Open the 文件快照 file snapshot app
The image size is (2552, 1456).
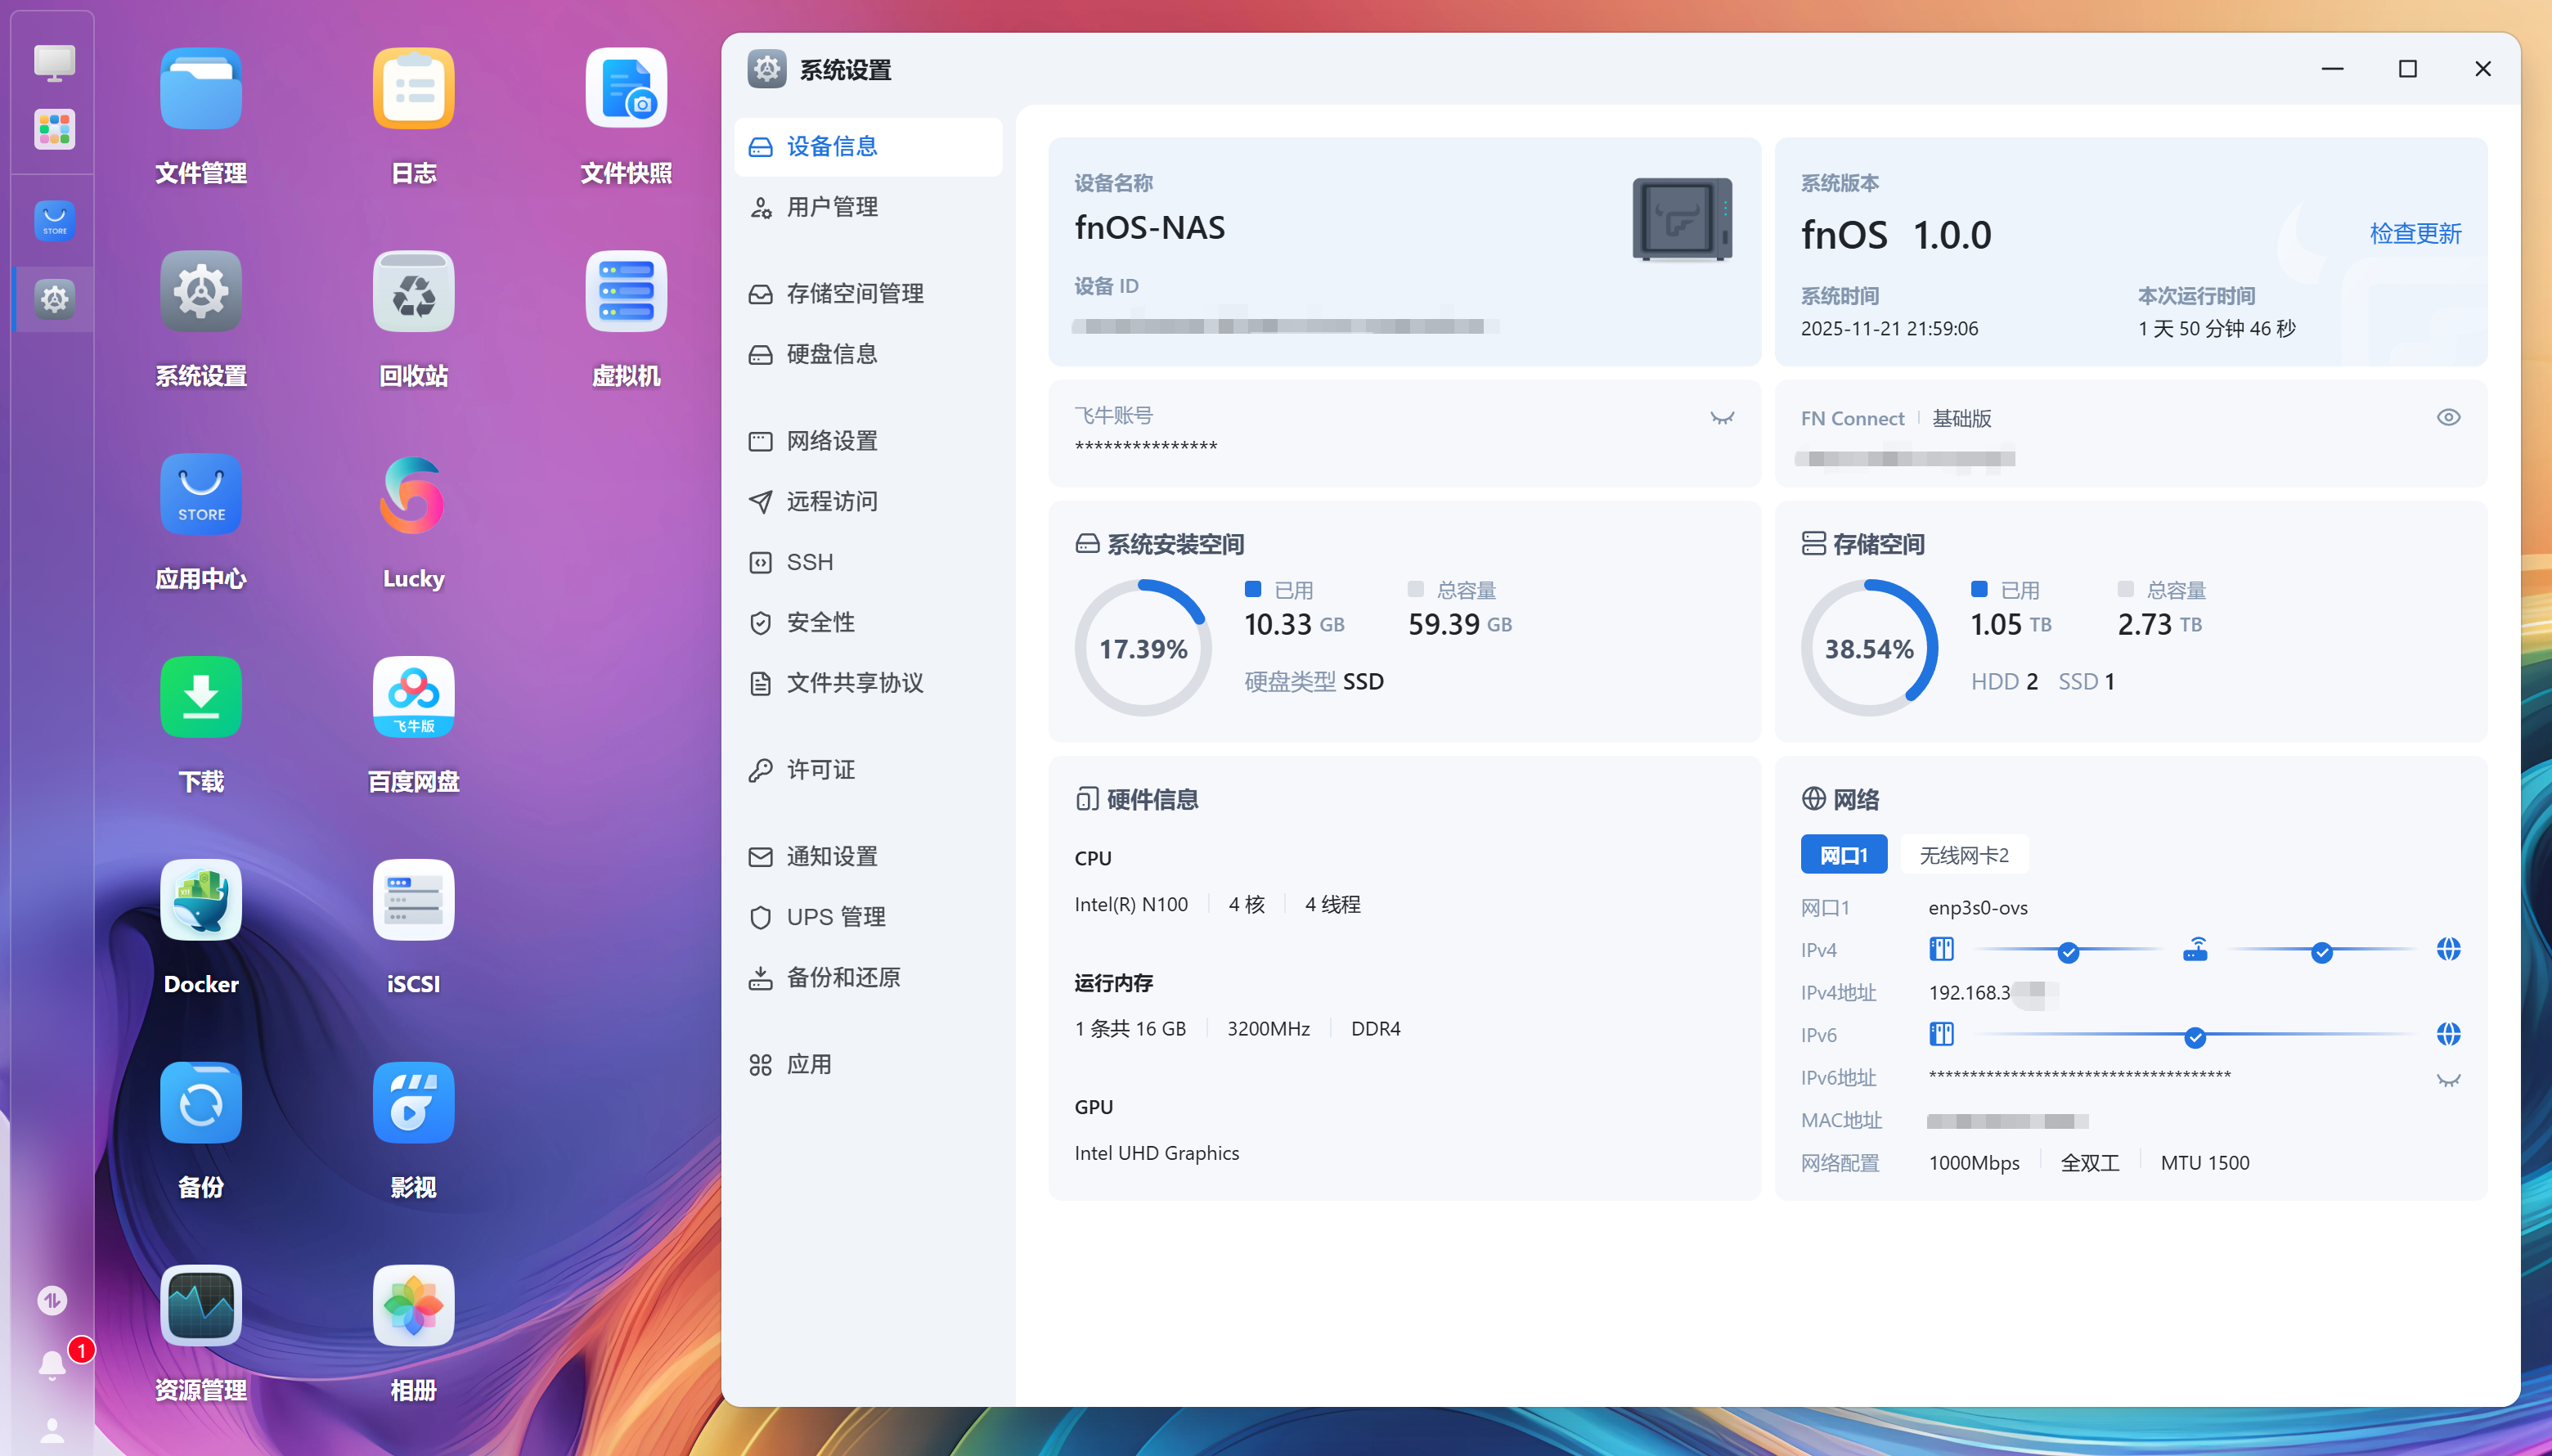(x=626, y=89)
